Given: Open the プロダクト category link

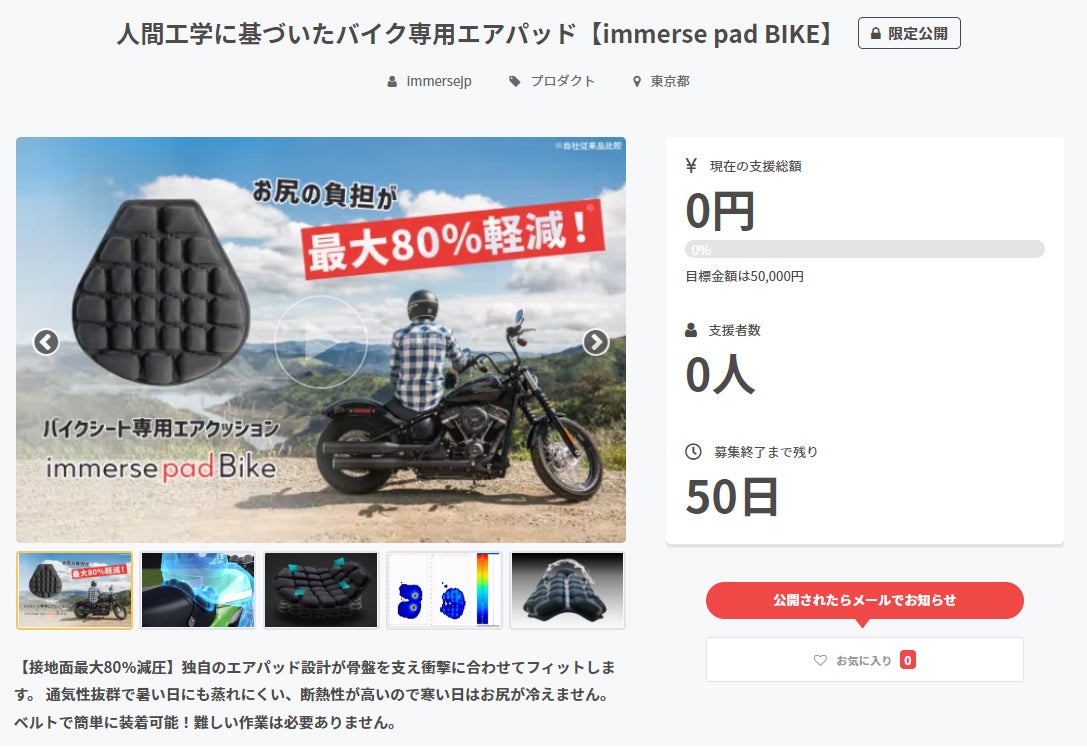Looking at the screenshot, I should click(563, 81).
